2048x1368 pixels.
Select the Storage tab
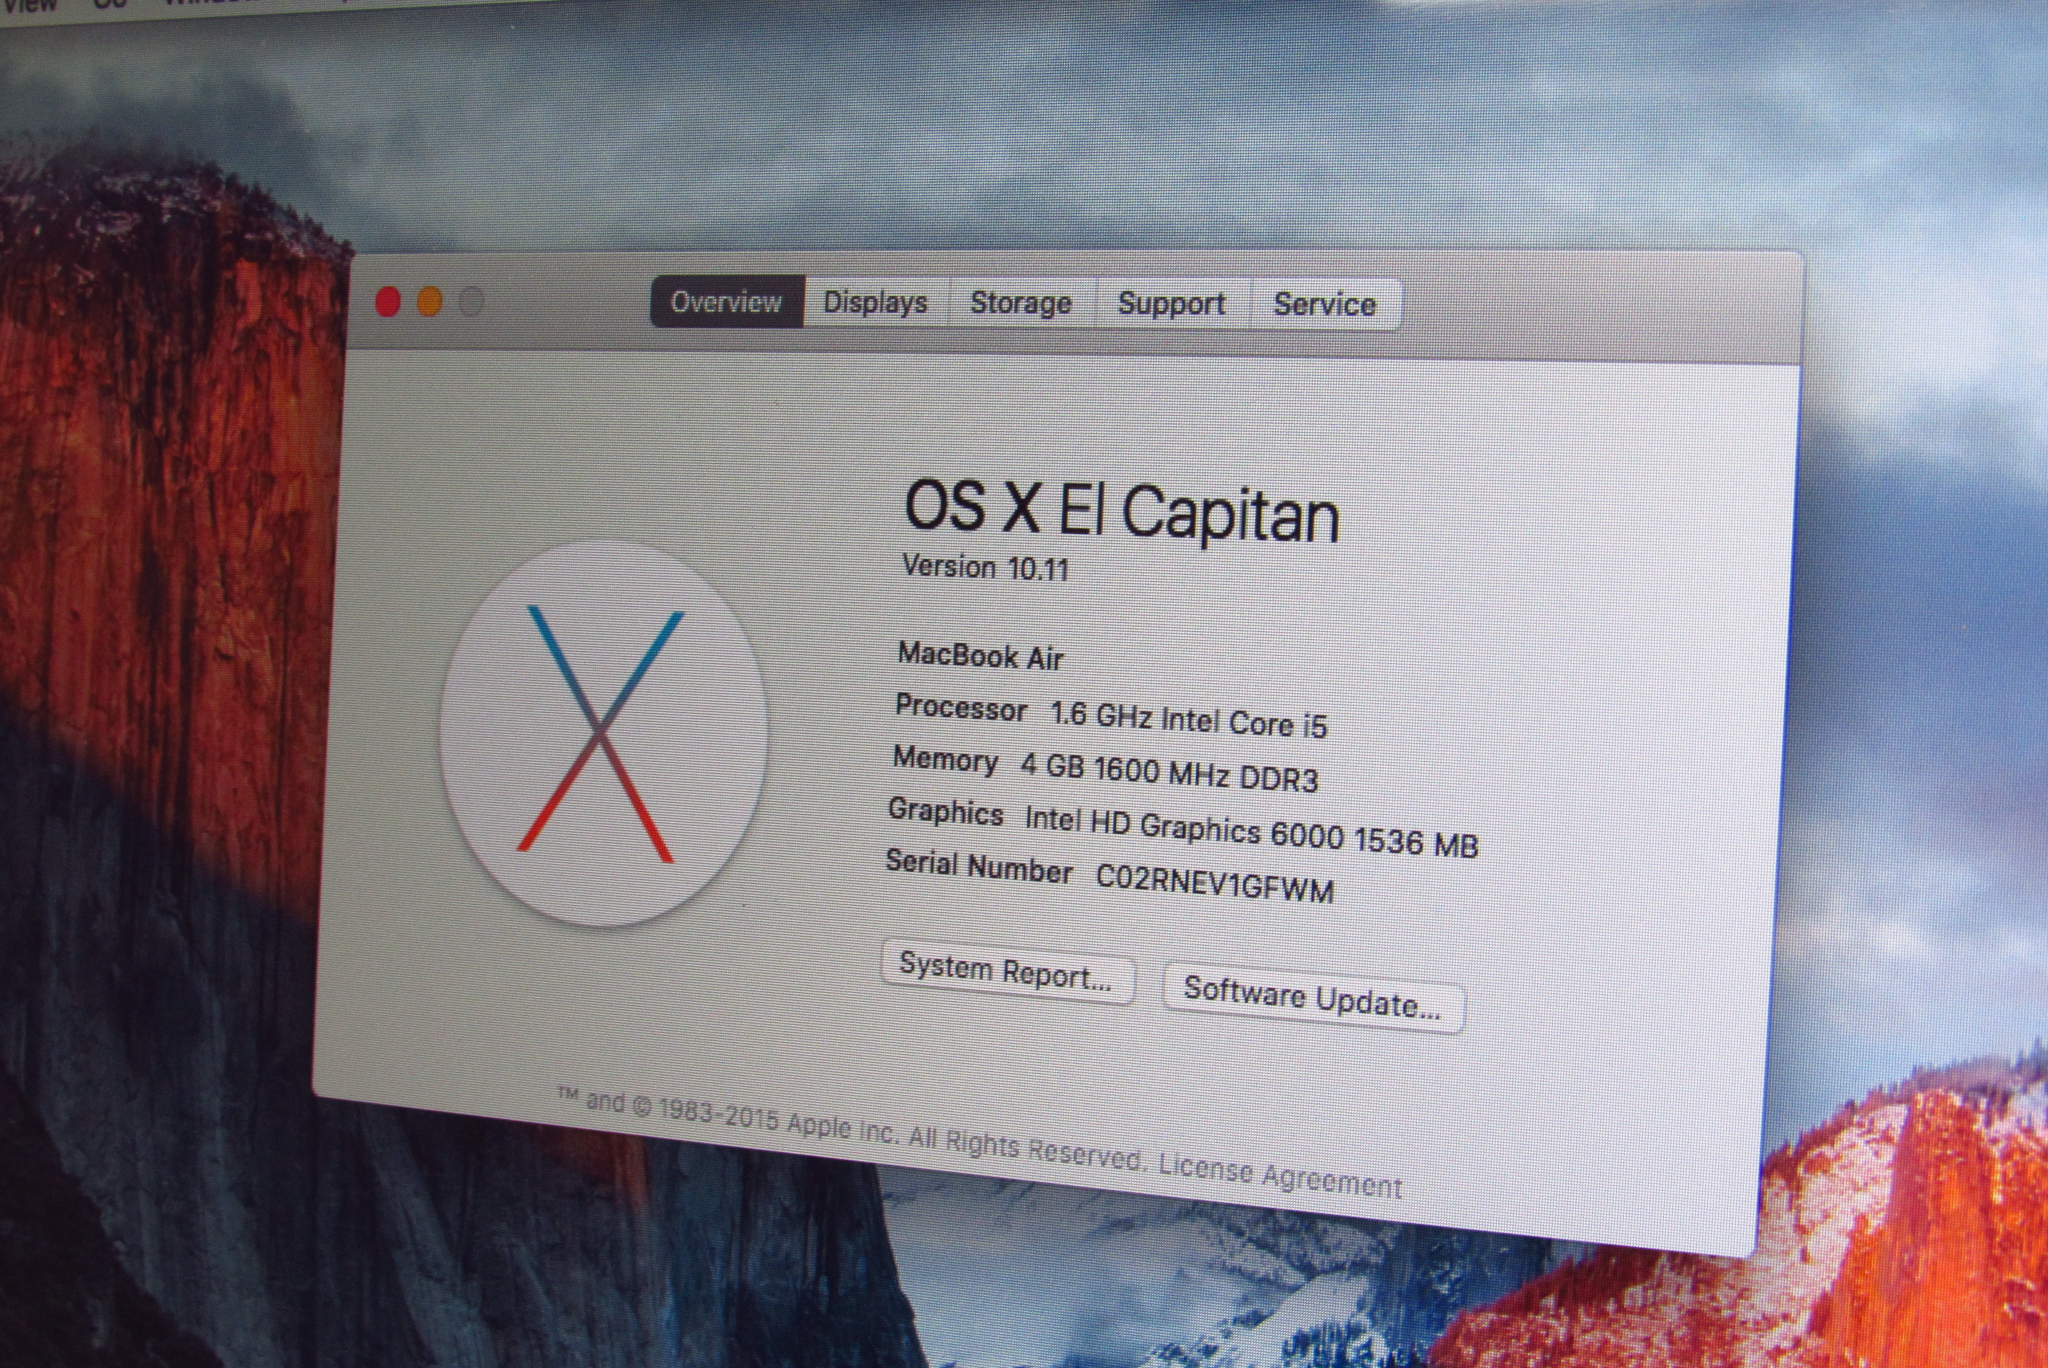click(1021, 303)
